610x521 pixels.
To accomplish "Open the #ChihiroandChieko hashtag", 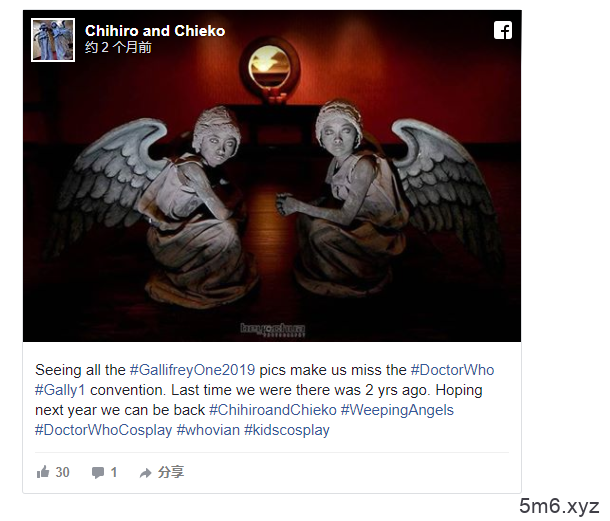I will (273, 410).
